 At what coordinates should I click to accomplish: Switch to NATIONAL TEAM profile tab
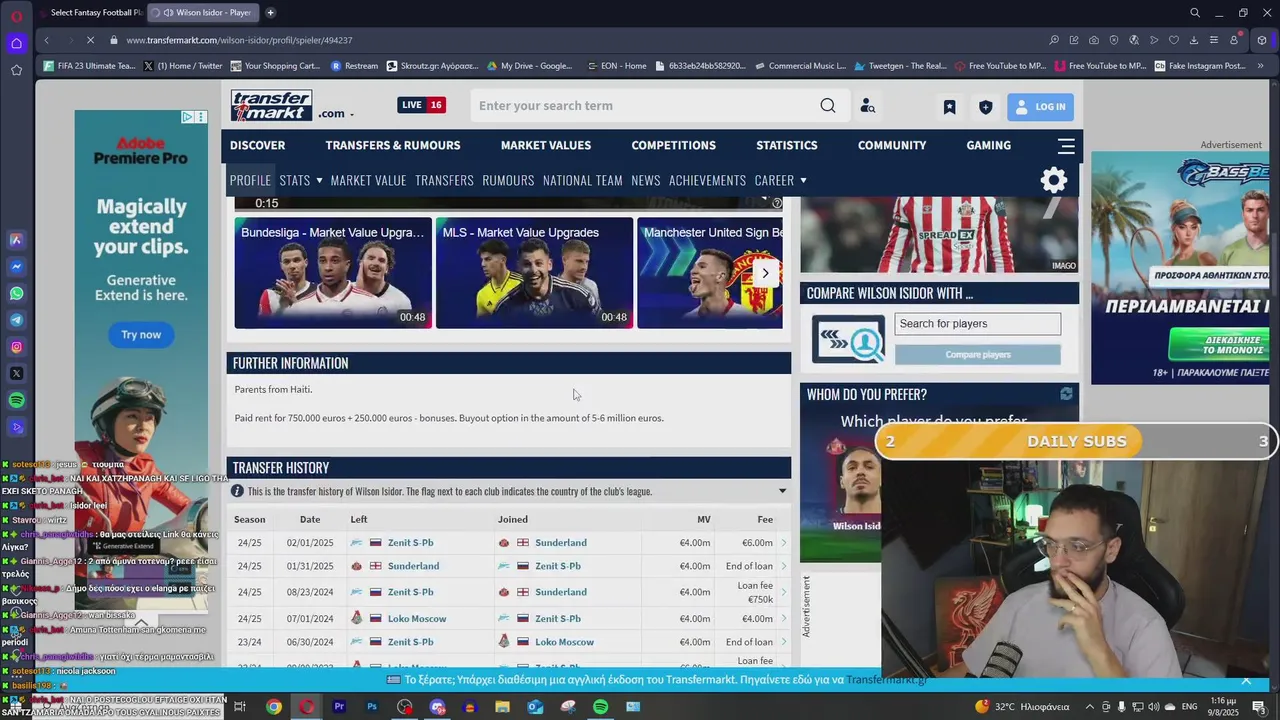click(583, 180)
